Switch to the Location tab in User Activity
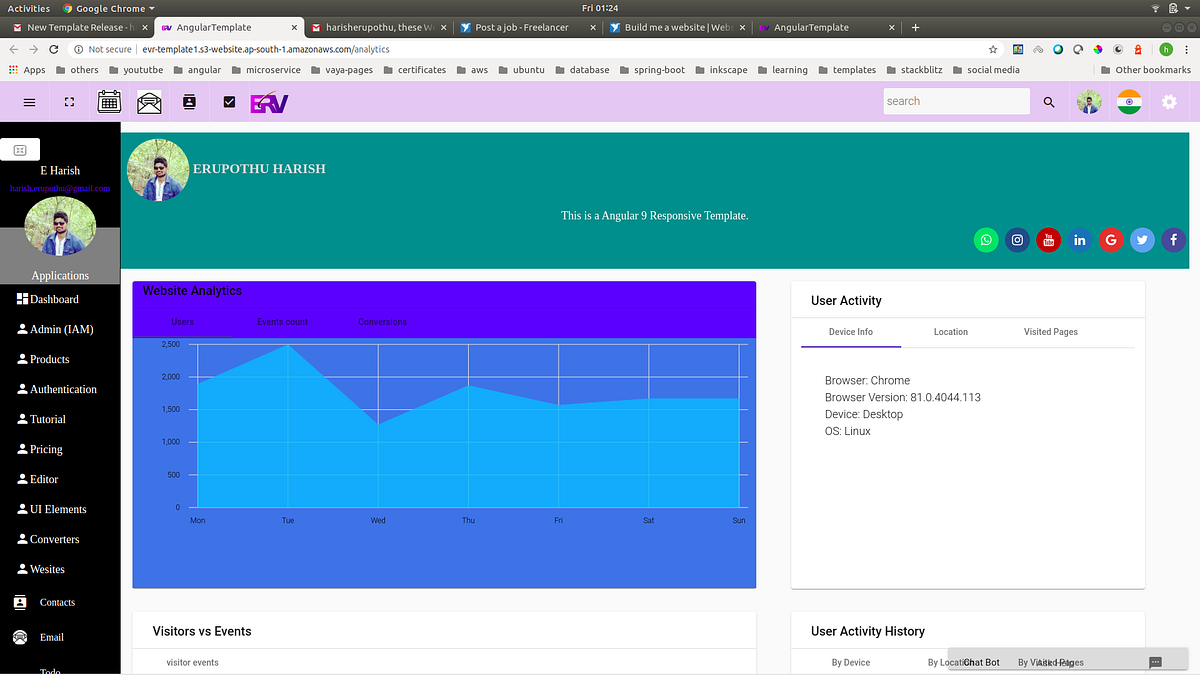Image resolution: width=1200 pixels, height=675 pixels. point(950,331)
